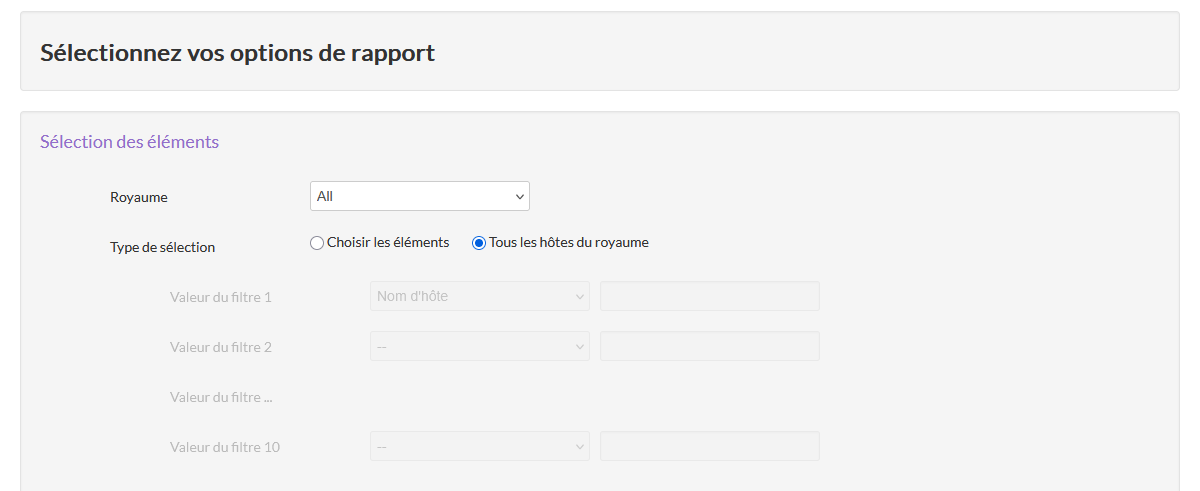Viewport: 1200px width, 491px height.
Task: Click the 'Valeur du filtre 10' label
Action: [x=224, y=447]
